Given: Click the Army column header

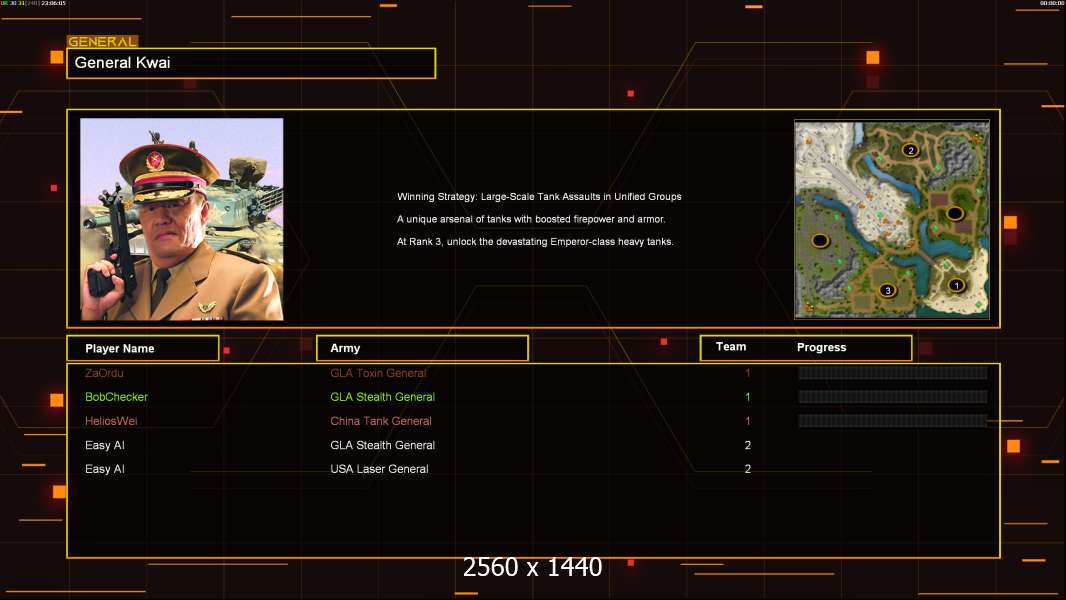Looking at the screenshot, I should (422, 348).
